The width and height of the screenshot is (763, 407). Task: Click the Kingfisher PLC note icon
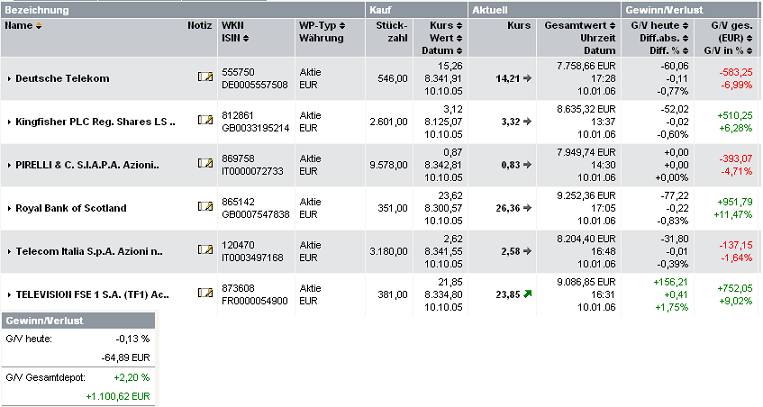[x=205, y=120]
